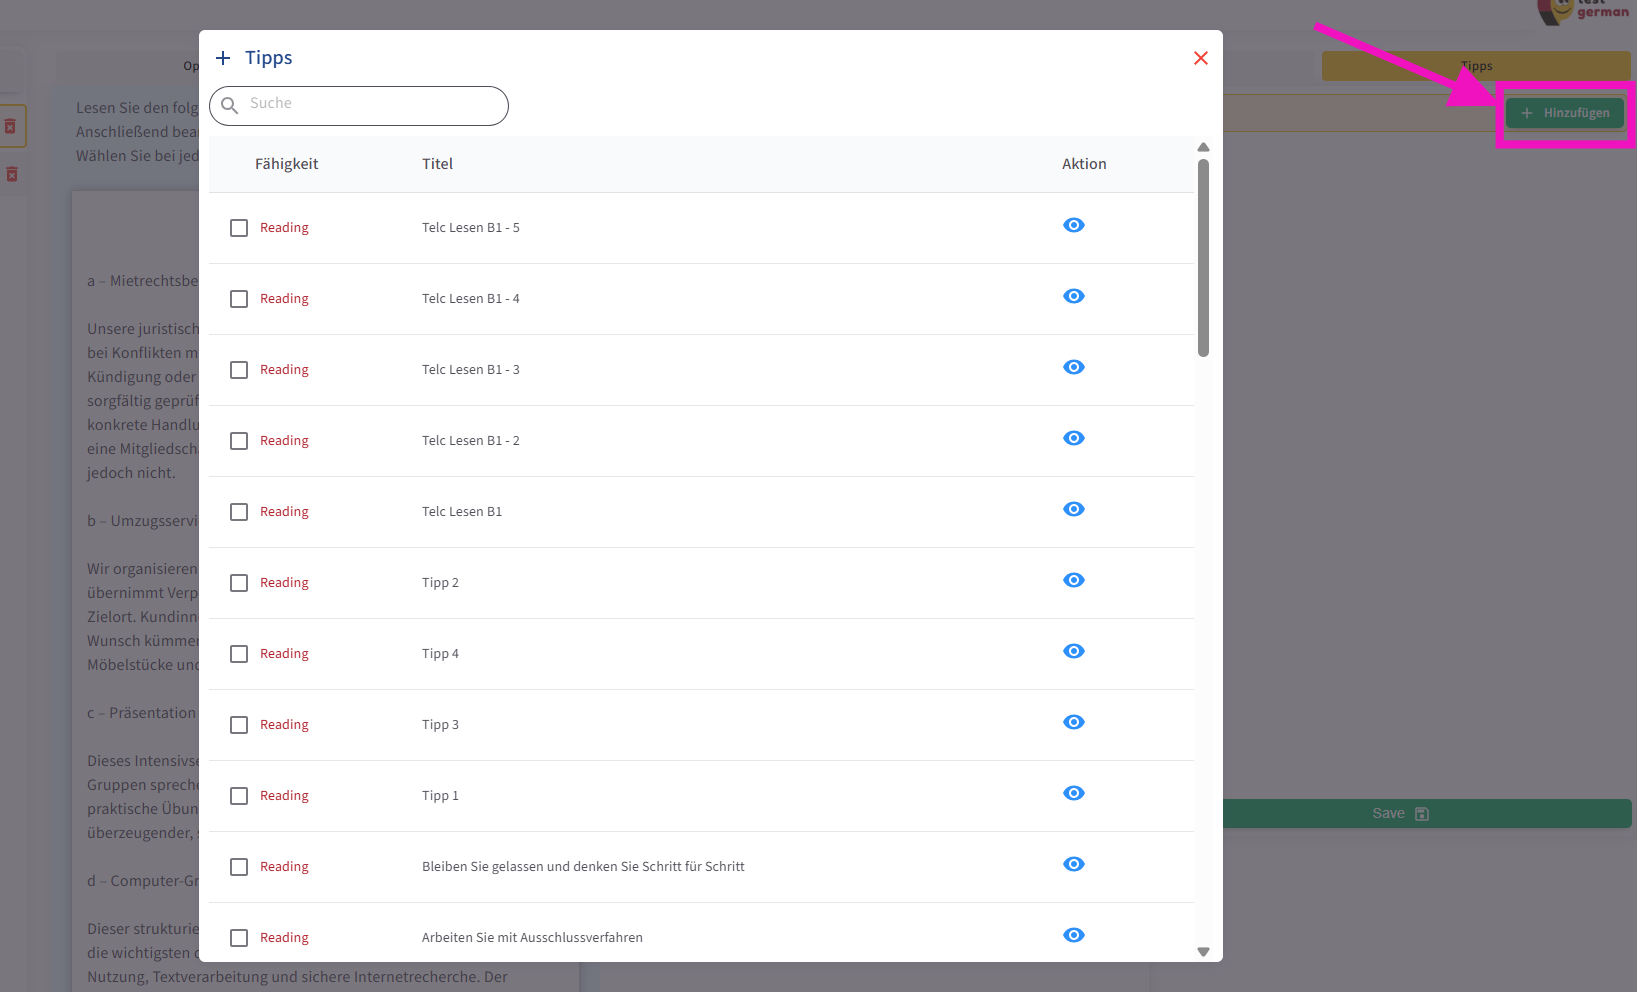Select the Telc Lesen B1 checkbox

click(x=239, y=512)
